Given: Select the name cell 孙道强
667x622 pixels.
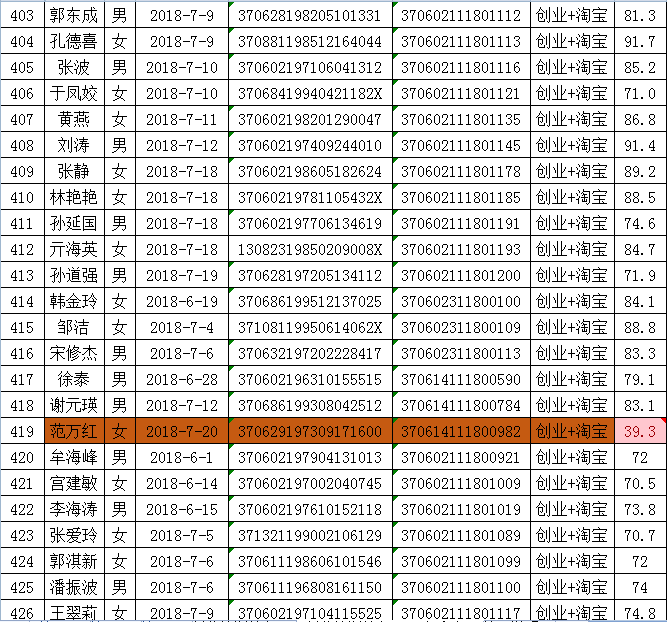Looking at the screenshot, I should tap(74, 276).
